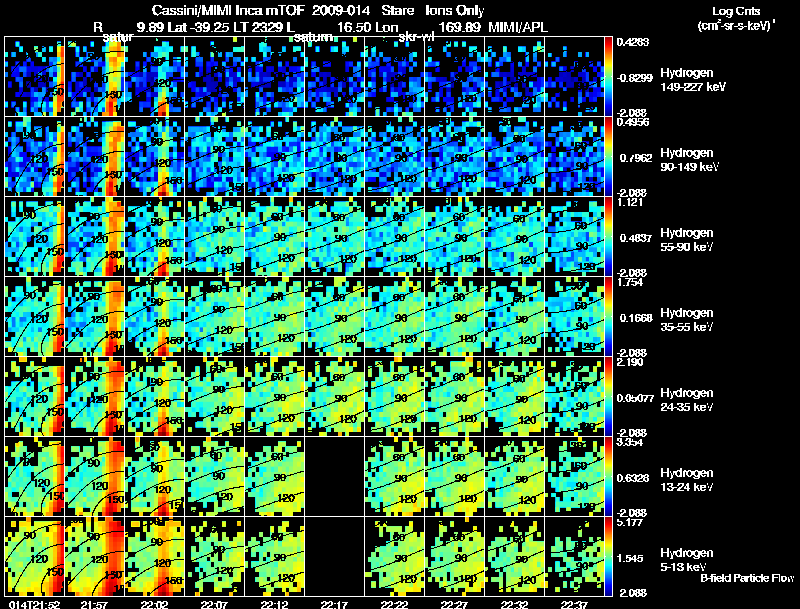
Task: Click the '22:27' time label
Action: tap(454, 604)
